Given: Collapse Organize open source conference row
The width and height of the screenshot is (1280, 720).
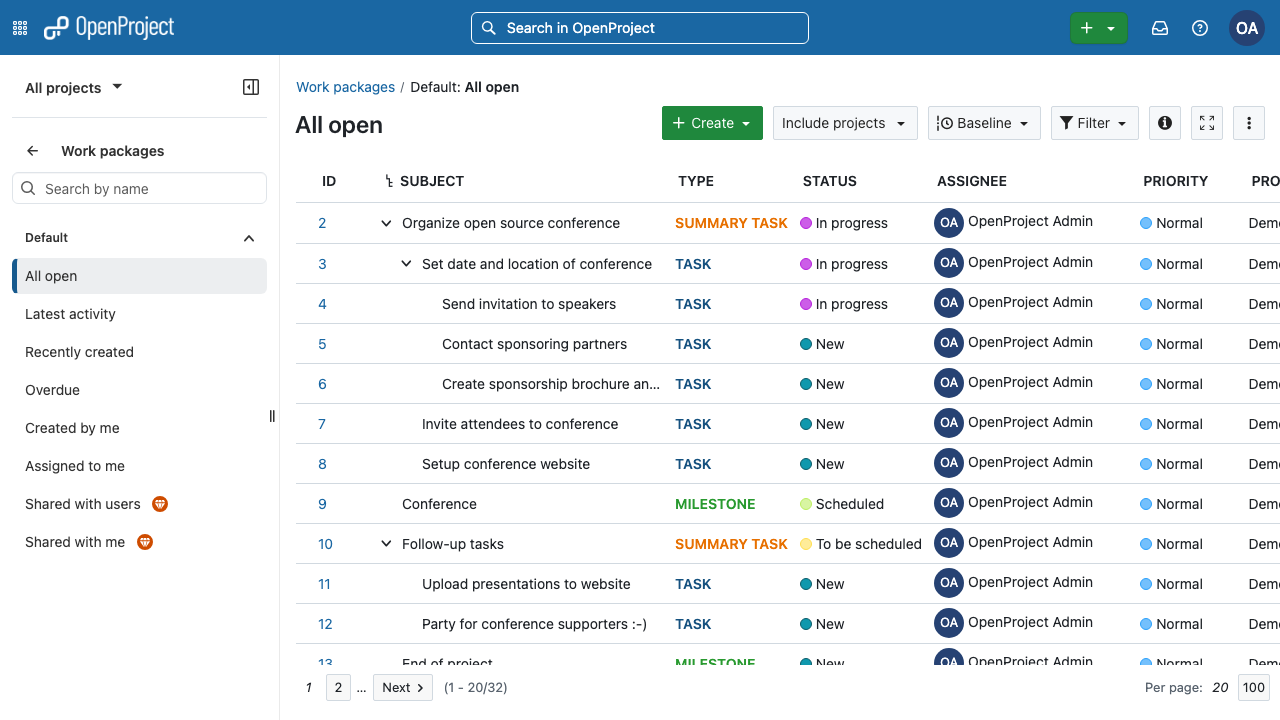Looking at the screenshot, I should 386,223.
